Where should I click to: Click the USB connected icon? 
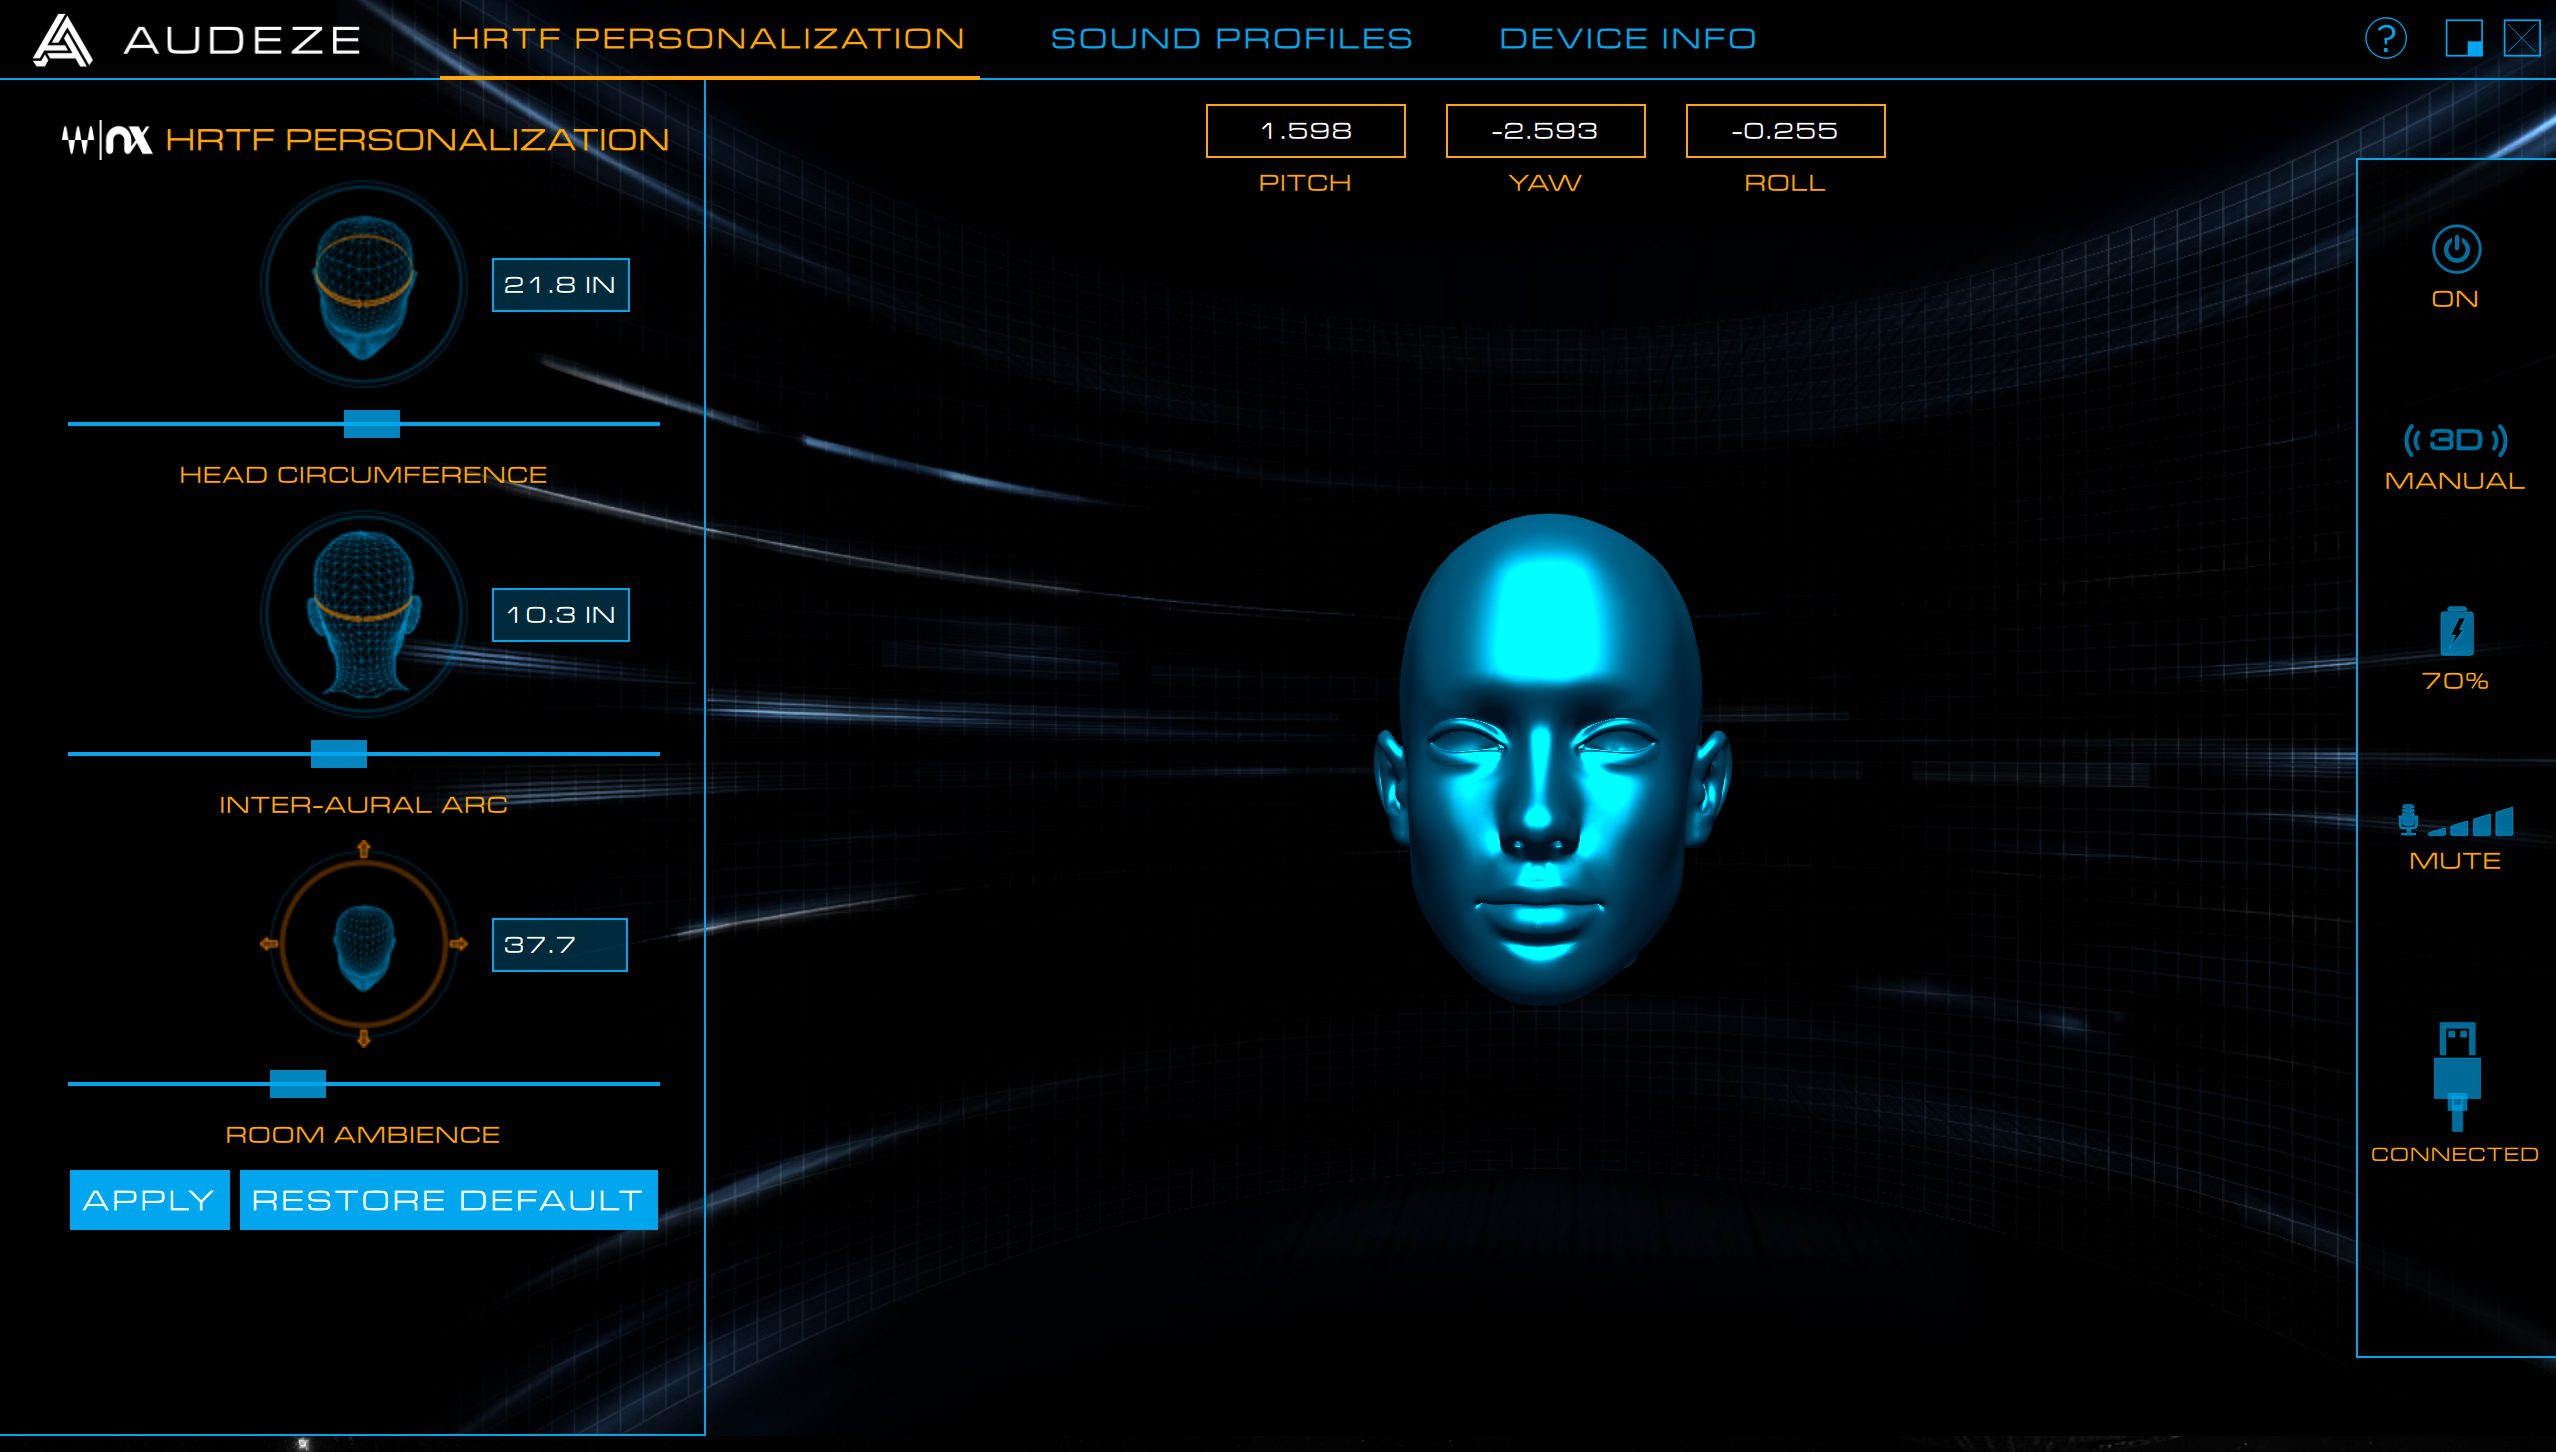[2456, 1076]
